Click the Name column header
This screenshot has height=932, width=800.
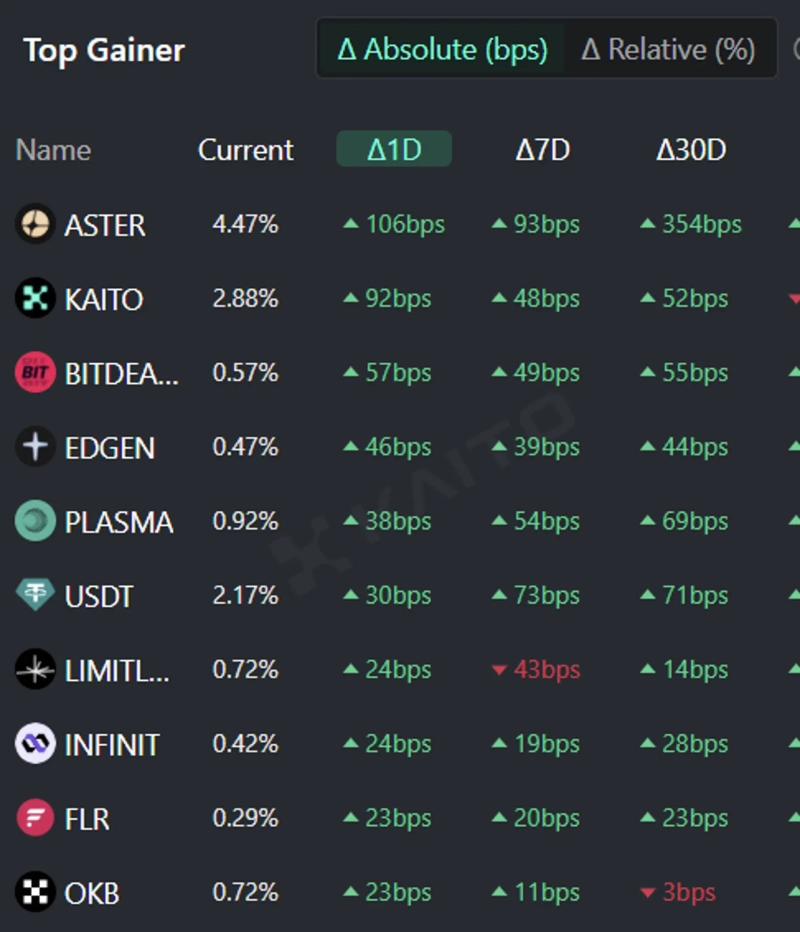(53, 150)
